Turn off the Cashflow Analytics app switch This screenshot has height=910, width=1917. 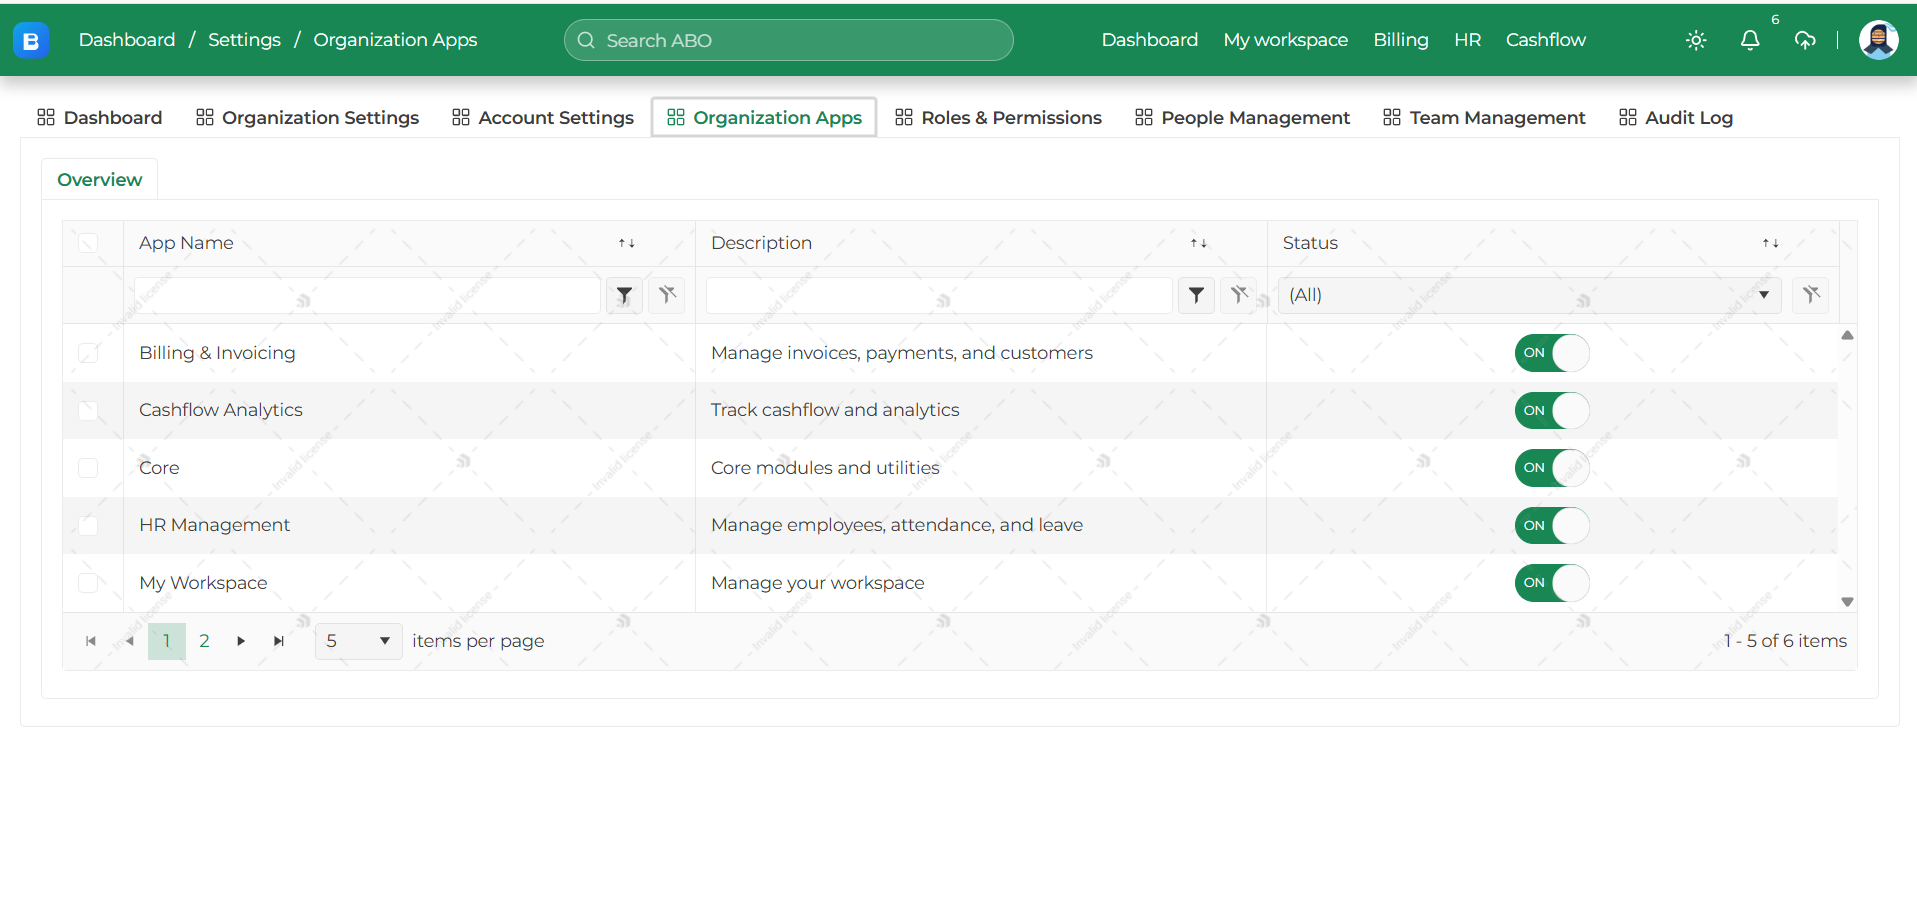[x=1552, y=410]
